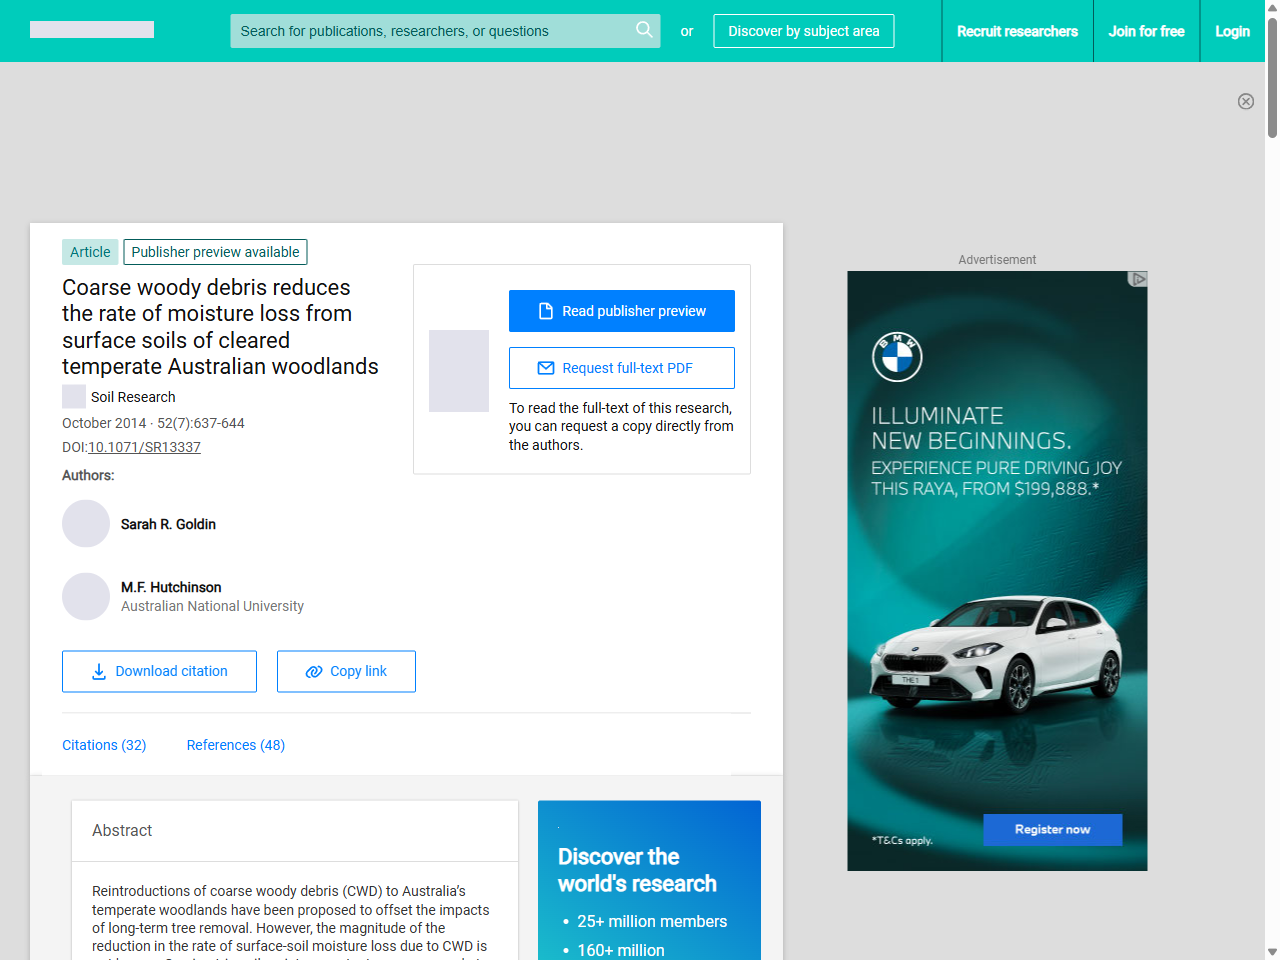Click Join for free
The image size is (1280, 960).
tap(1146, 31)
